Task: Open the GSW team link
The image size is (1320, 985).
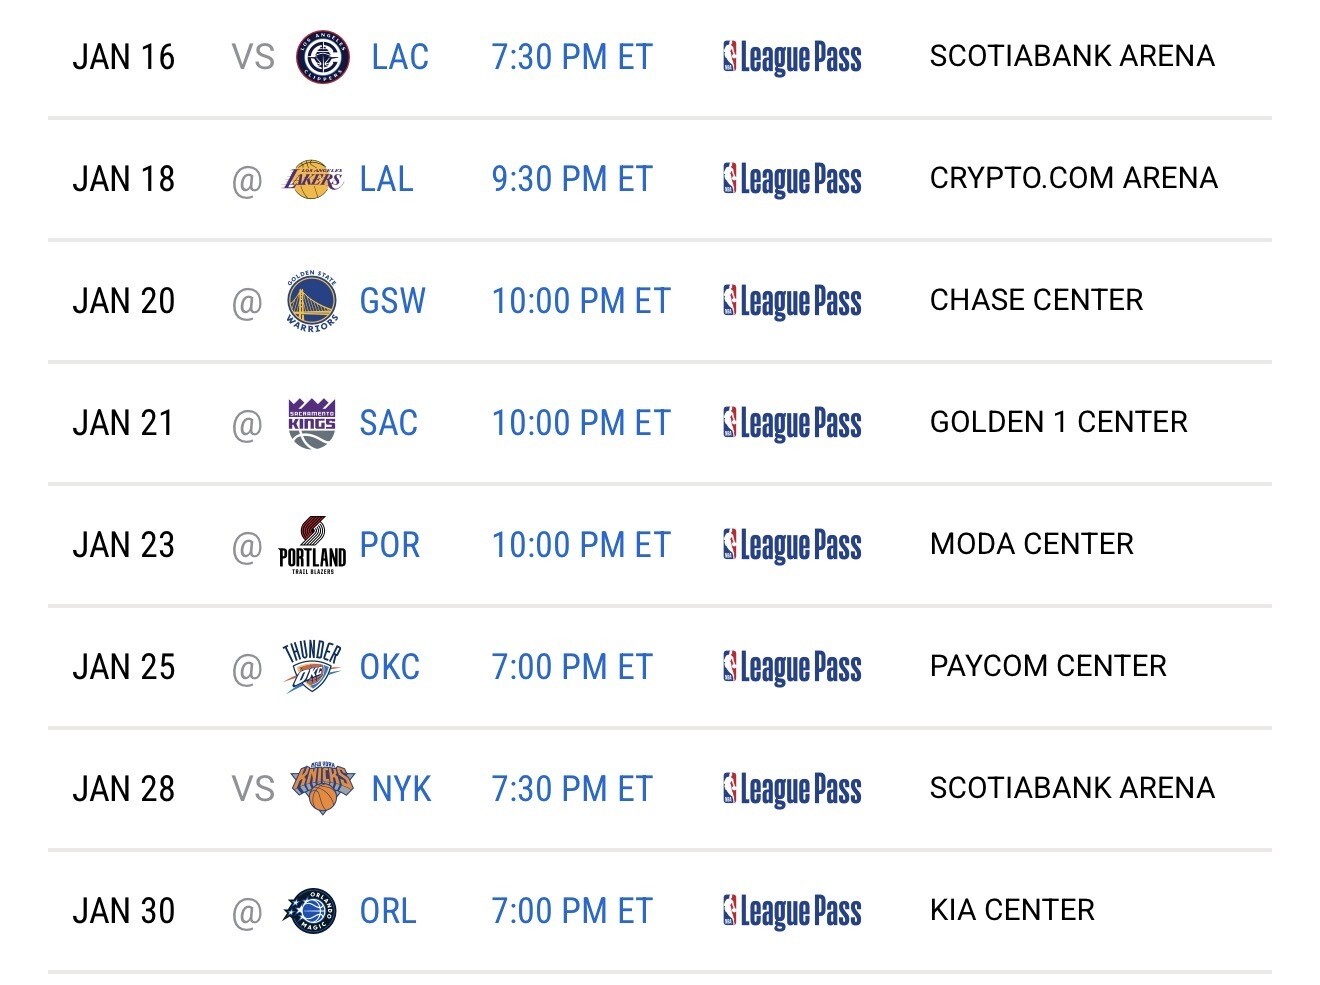Action: (x=392, y=301)
